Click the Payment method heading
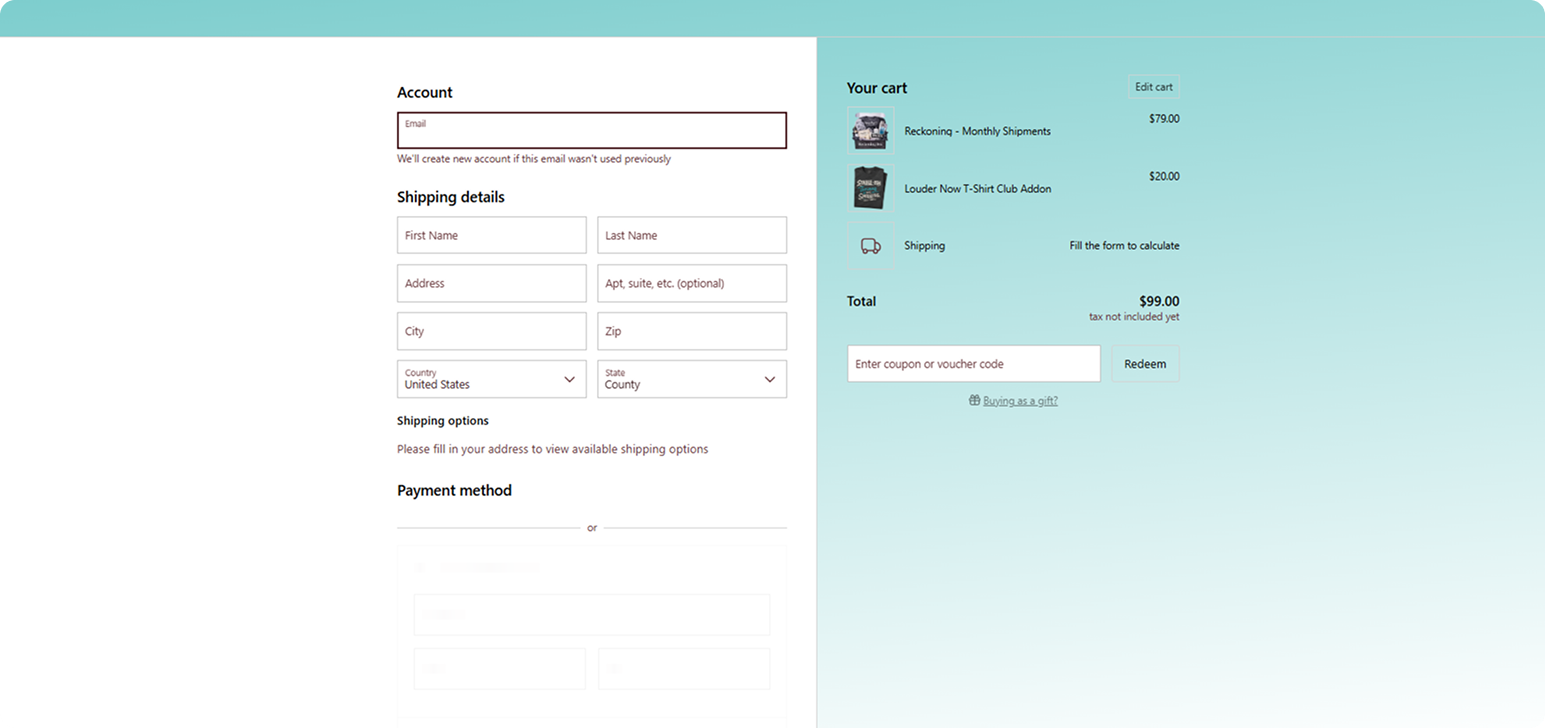 click(454, 490)
